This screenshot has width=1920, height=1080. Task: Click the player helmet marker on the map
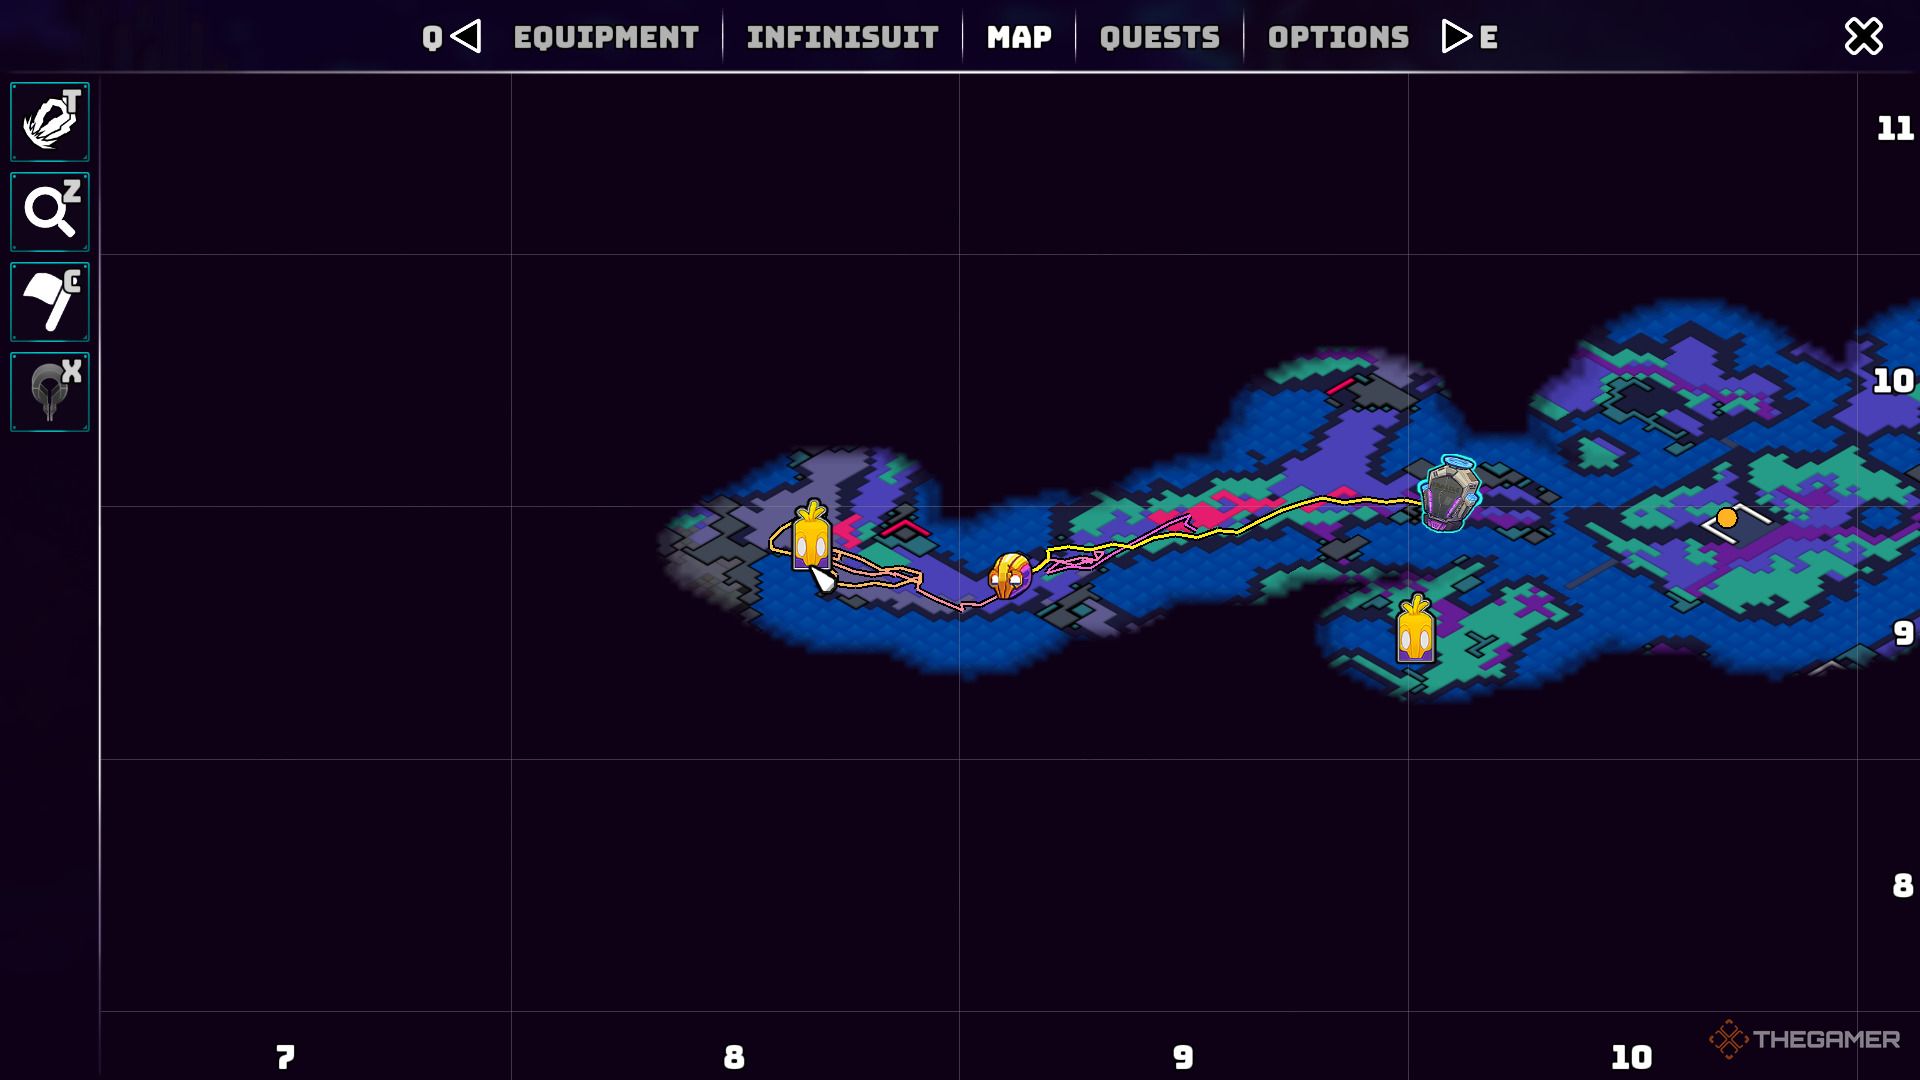pyautogui.click(x=1010, y=573)
